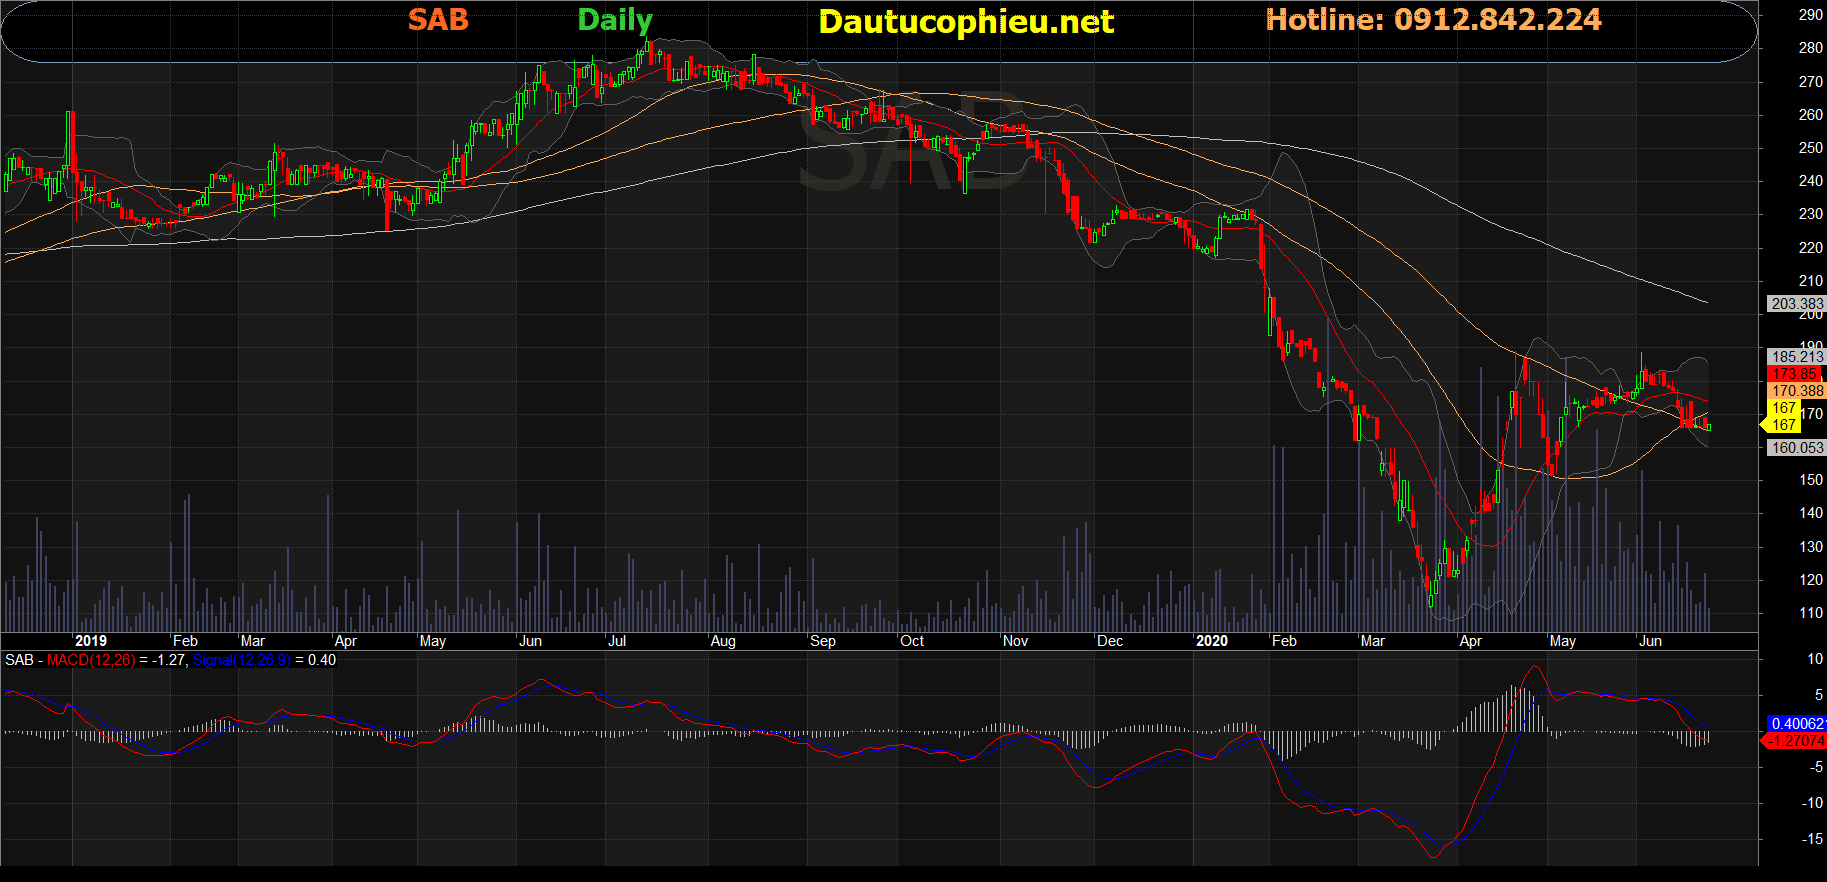Select the 160.053 price label

pos(1796,448)
